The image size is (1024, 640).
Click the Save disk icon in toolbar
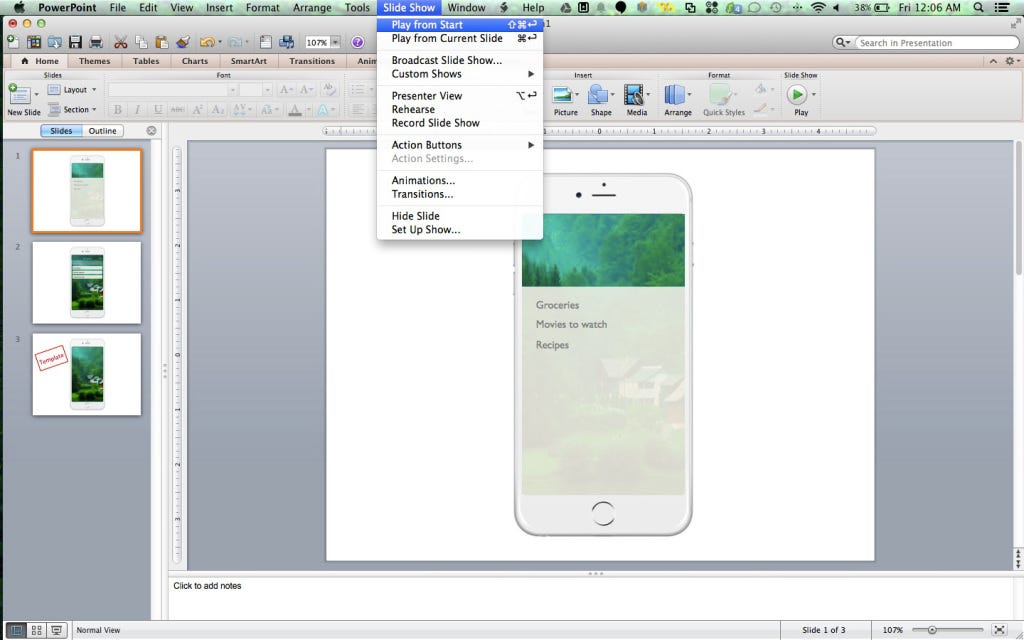tap(75, 42)
